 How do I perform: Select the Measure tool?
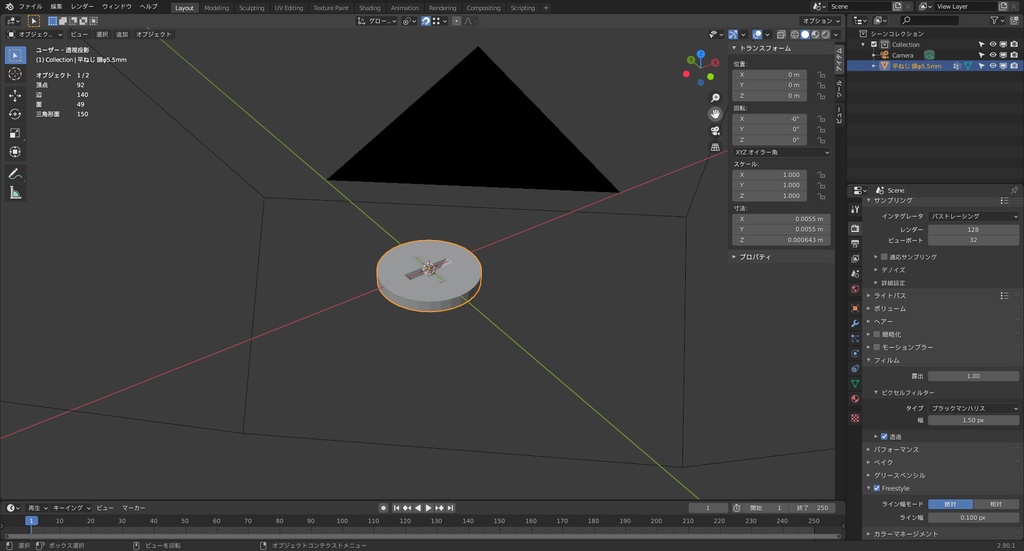(15, 192)
